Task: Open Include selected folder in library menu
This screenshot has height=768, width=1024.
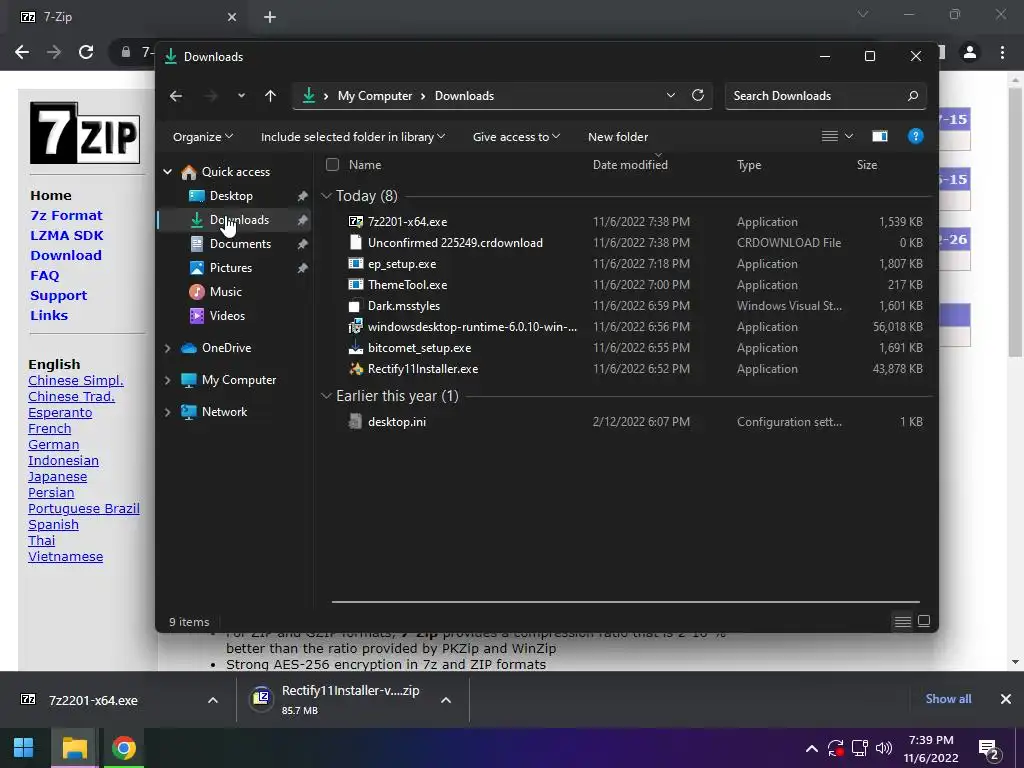Action: [x=353, y=136]
